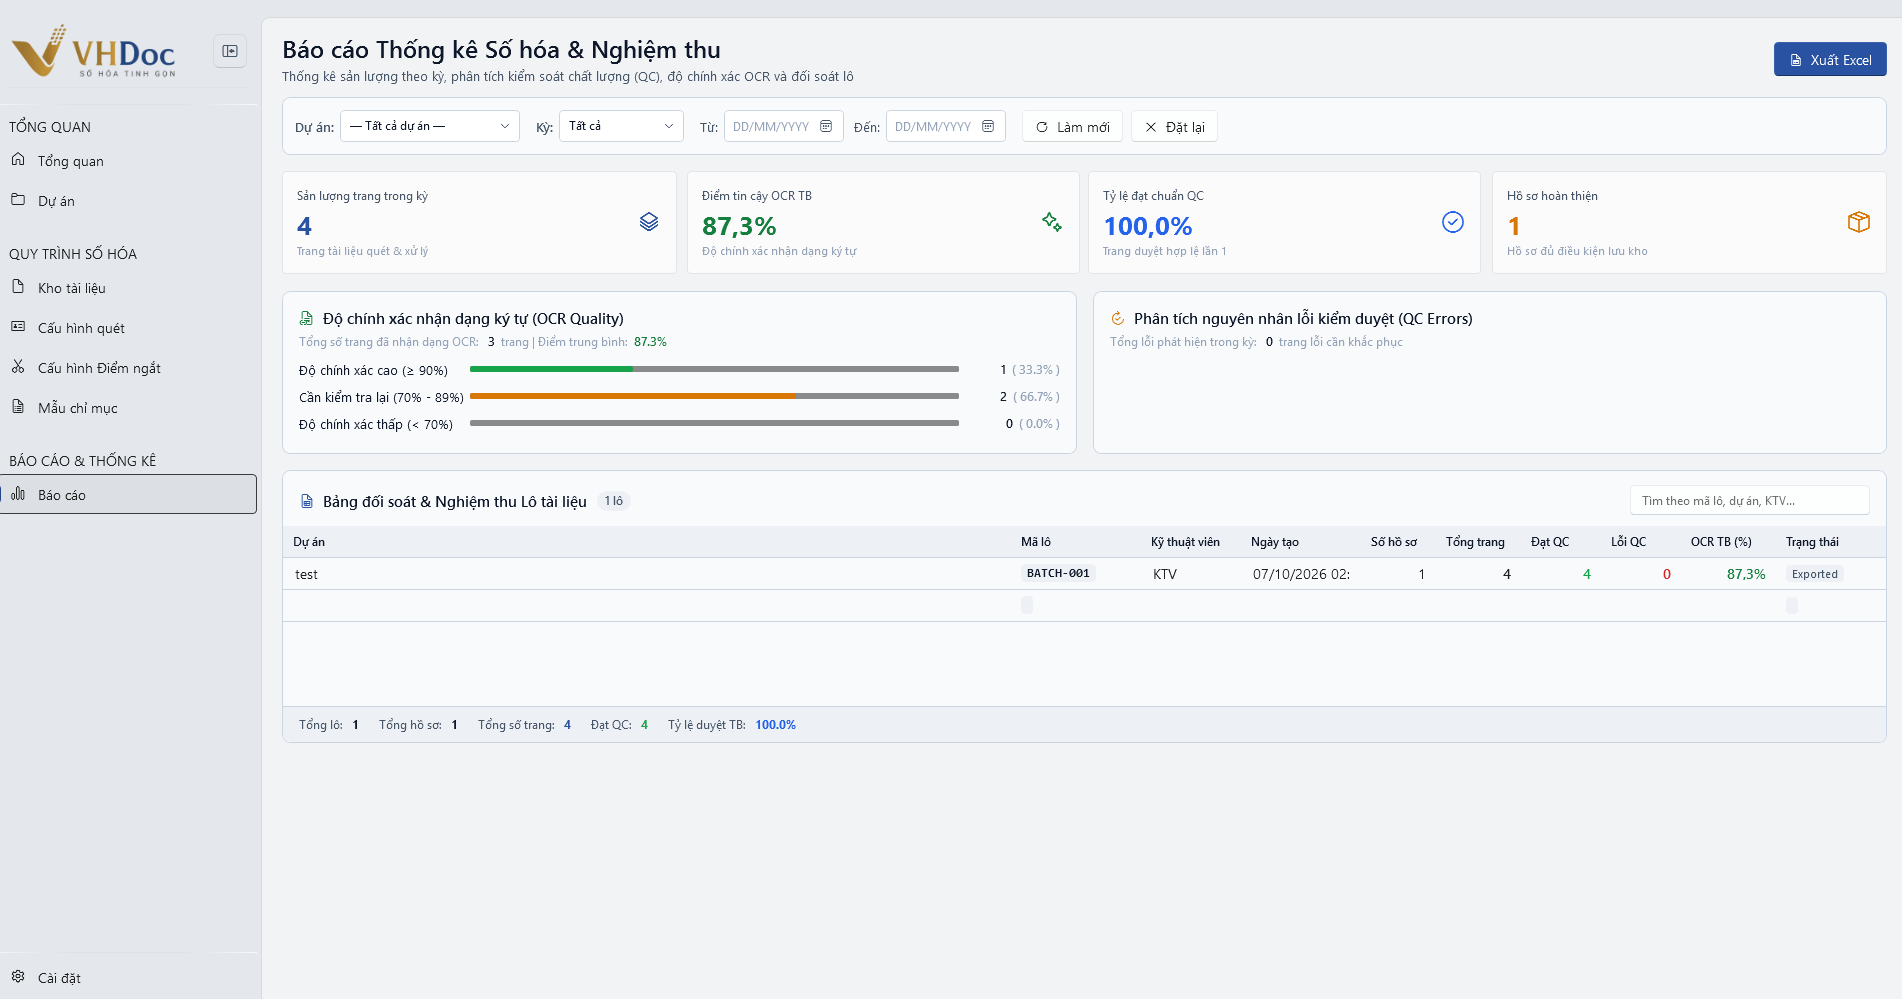Click the Làm mới refresh button

tap(1072, 127)
